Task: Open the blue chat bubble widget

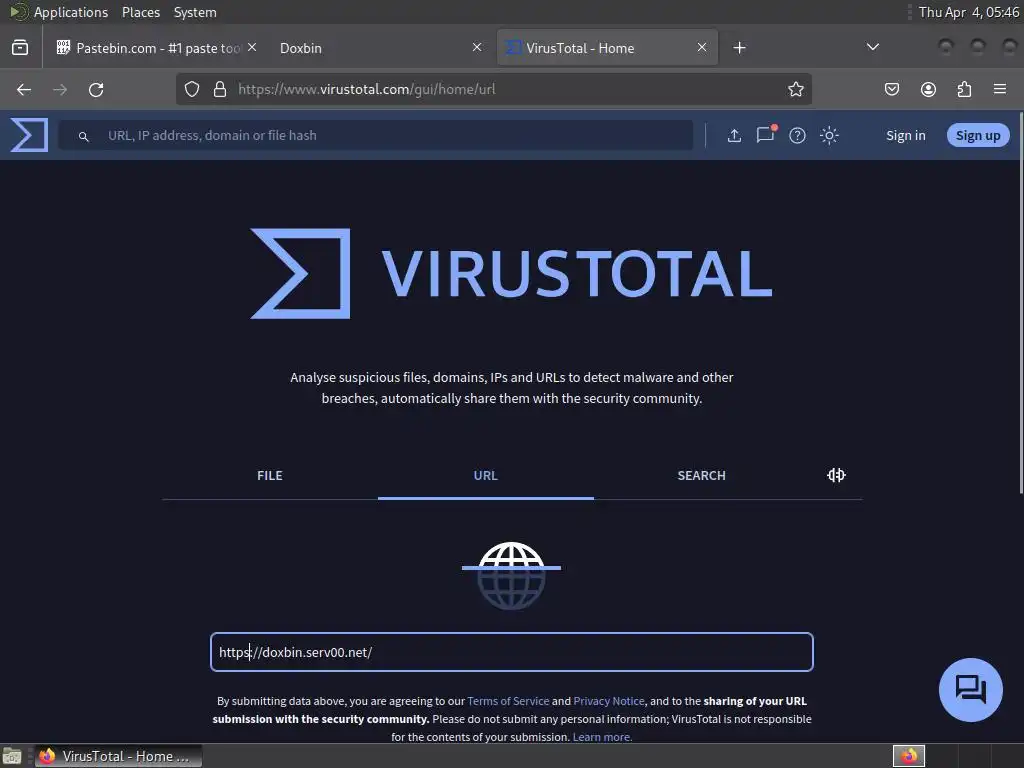Action: [x=970, y=690]
